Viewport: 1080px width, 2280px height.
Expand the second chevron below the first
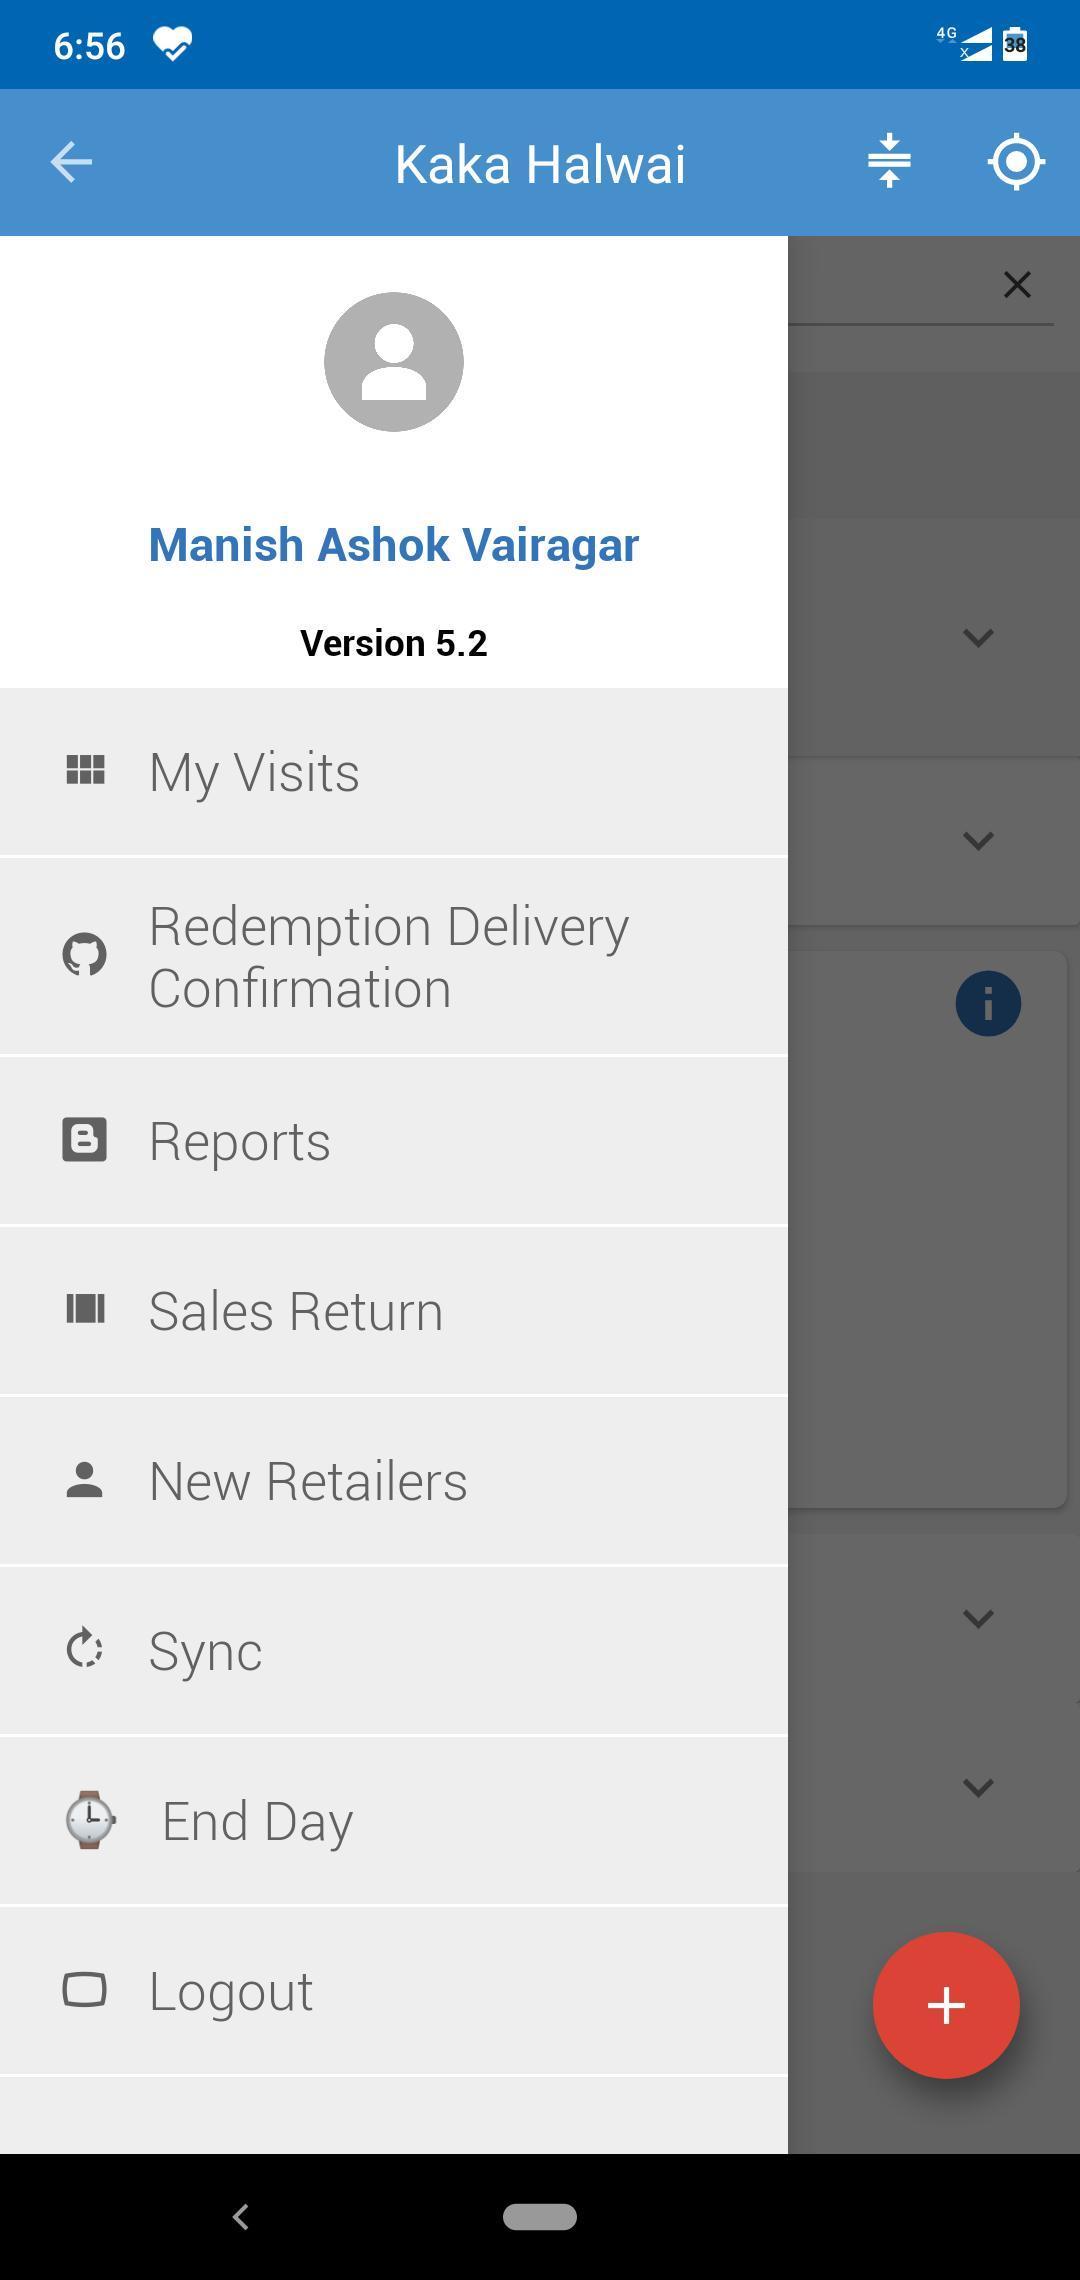pyautogui.click(x=978, y=841)
